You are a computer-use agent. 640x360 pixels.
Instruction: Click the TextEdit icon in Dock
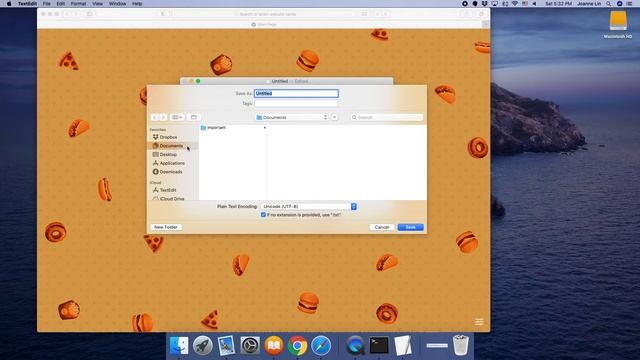coord(403,346)
